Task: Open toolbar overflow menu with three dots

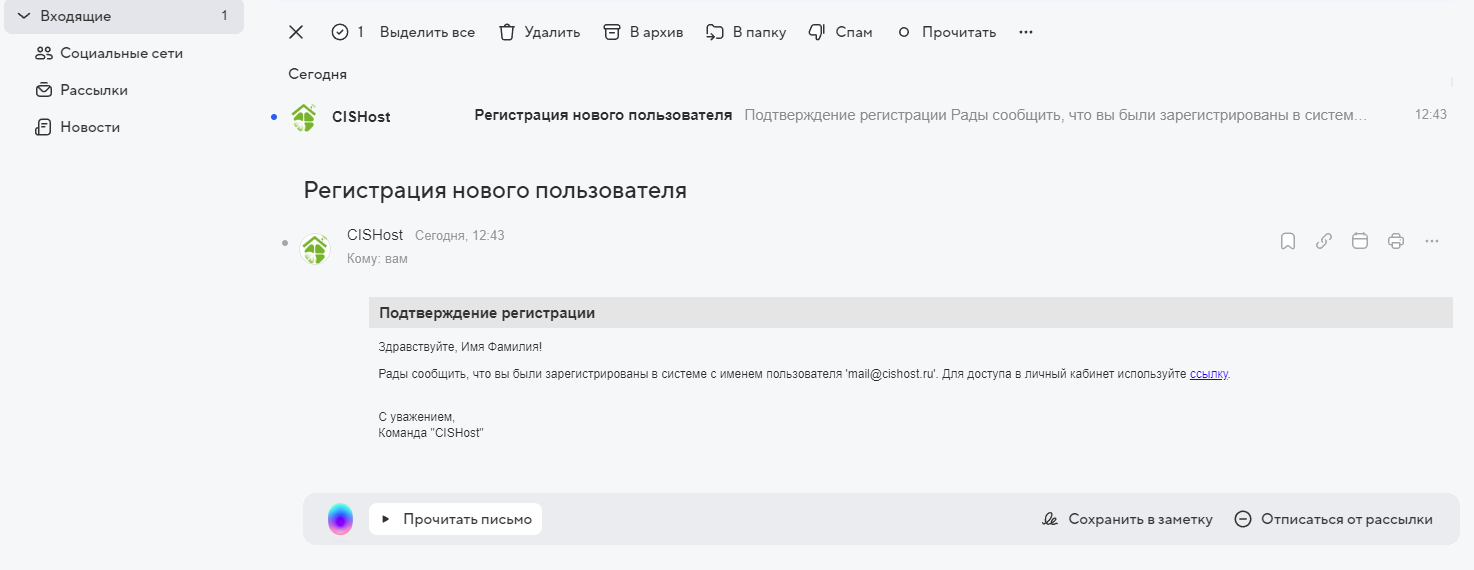Action: 1025,32
